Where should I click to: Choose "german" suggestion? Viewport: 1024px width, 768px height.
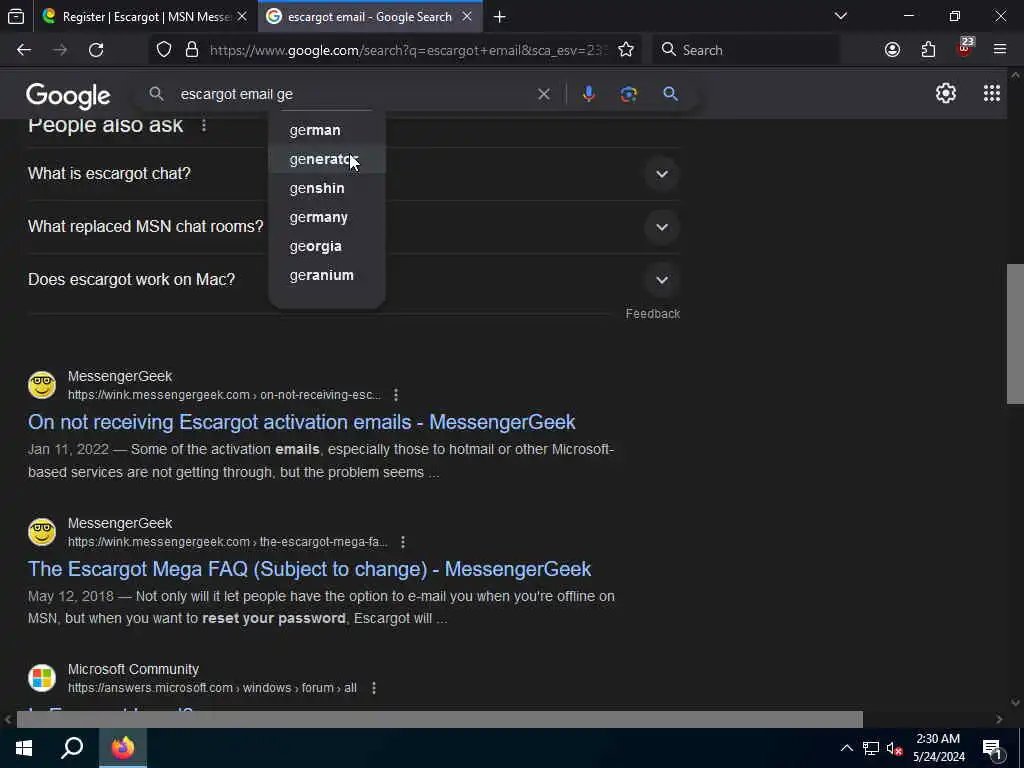click(327, 130)
